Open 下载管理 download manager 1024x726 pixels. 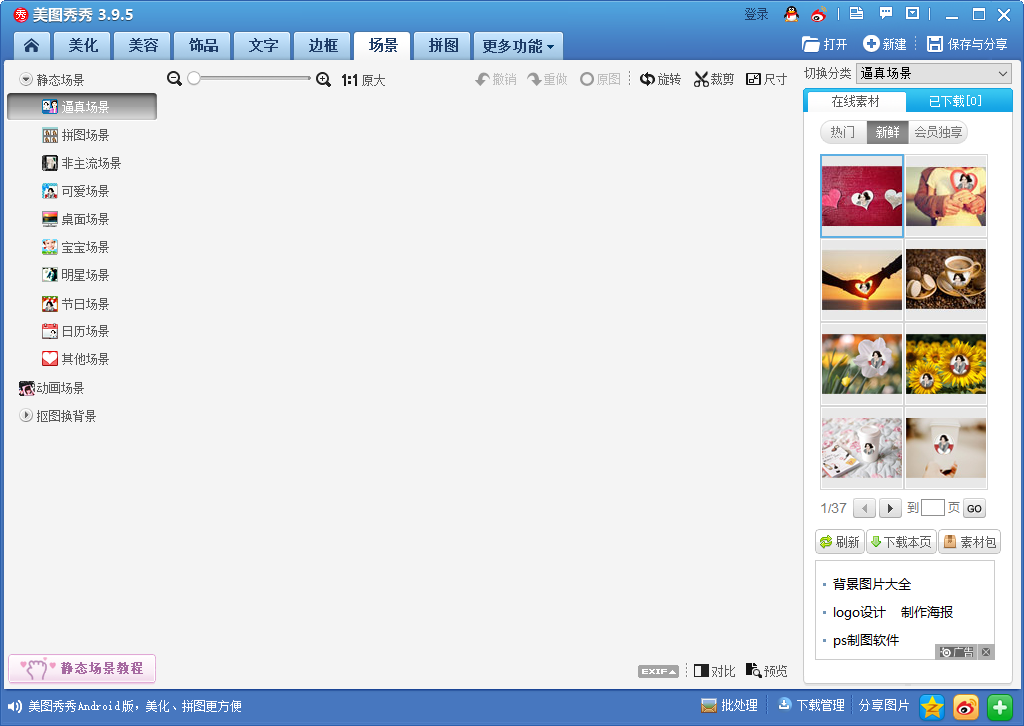[x=811, y=706]
